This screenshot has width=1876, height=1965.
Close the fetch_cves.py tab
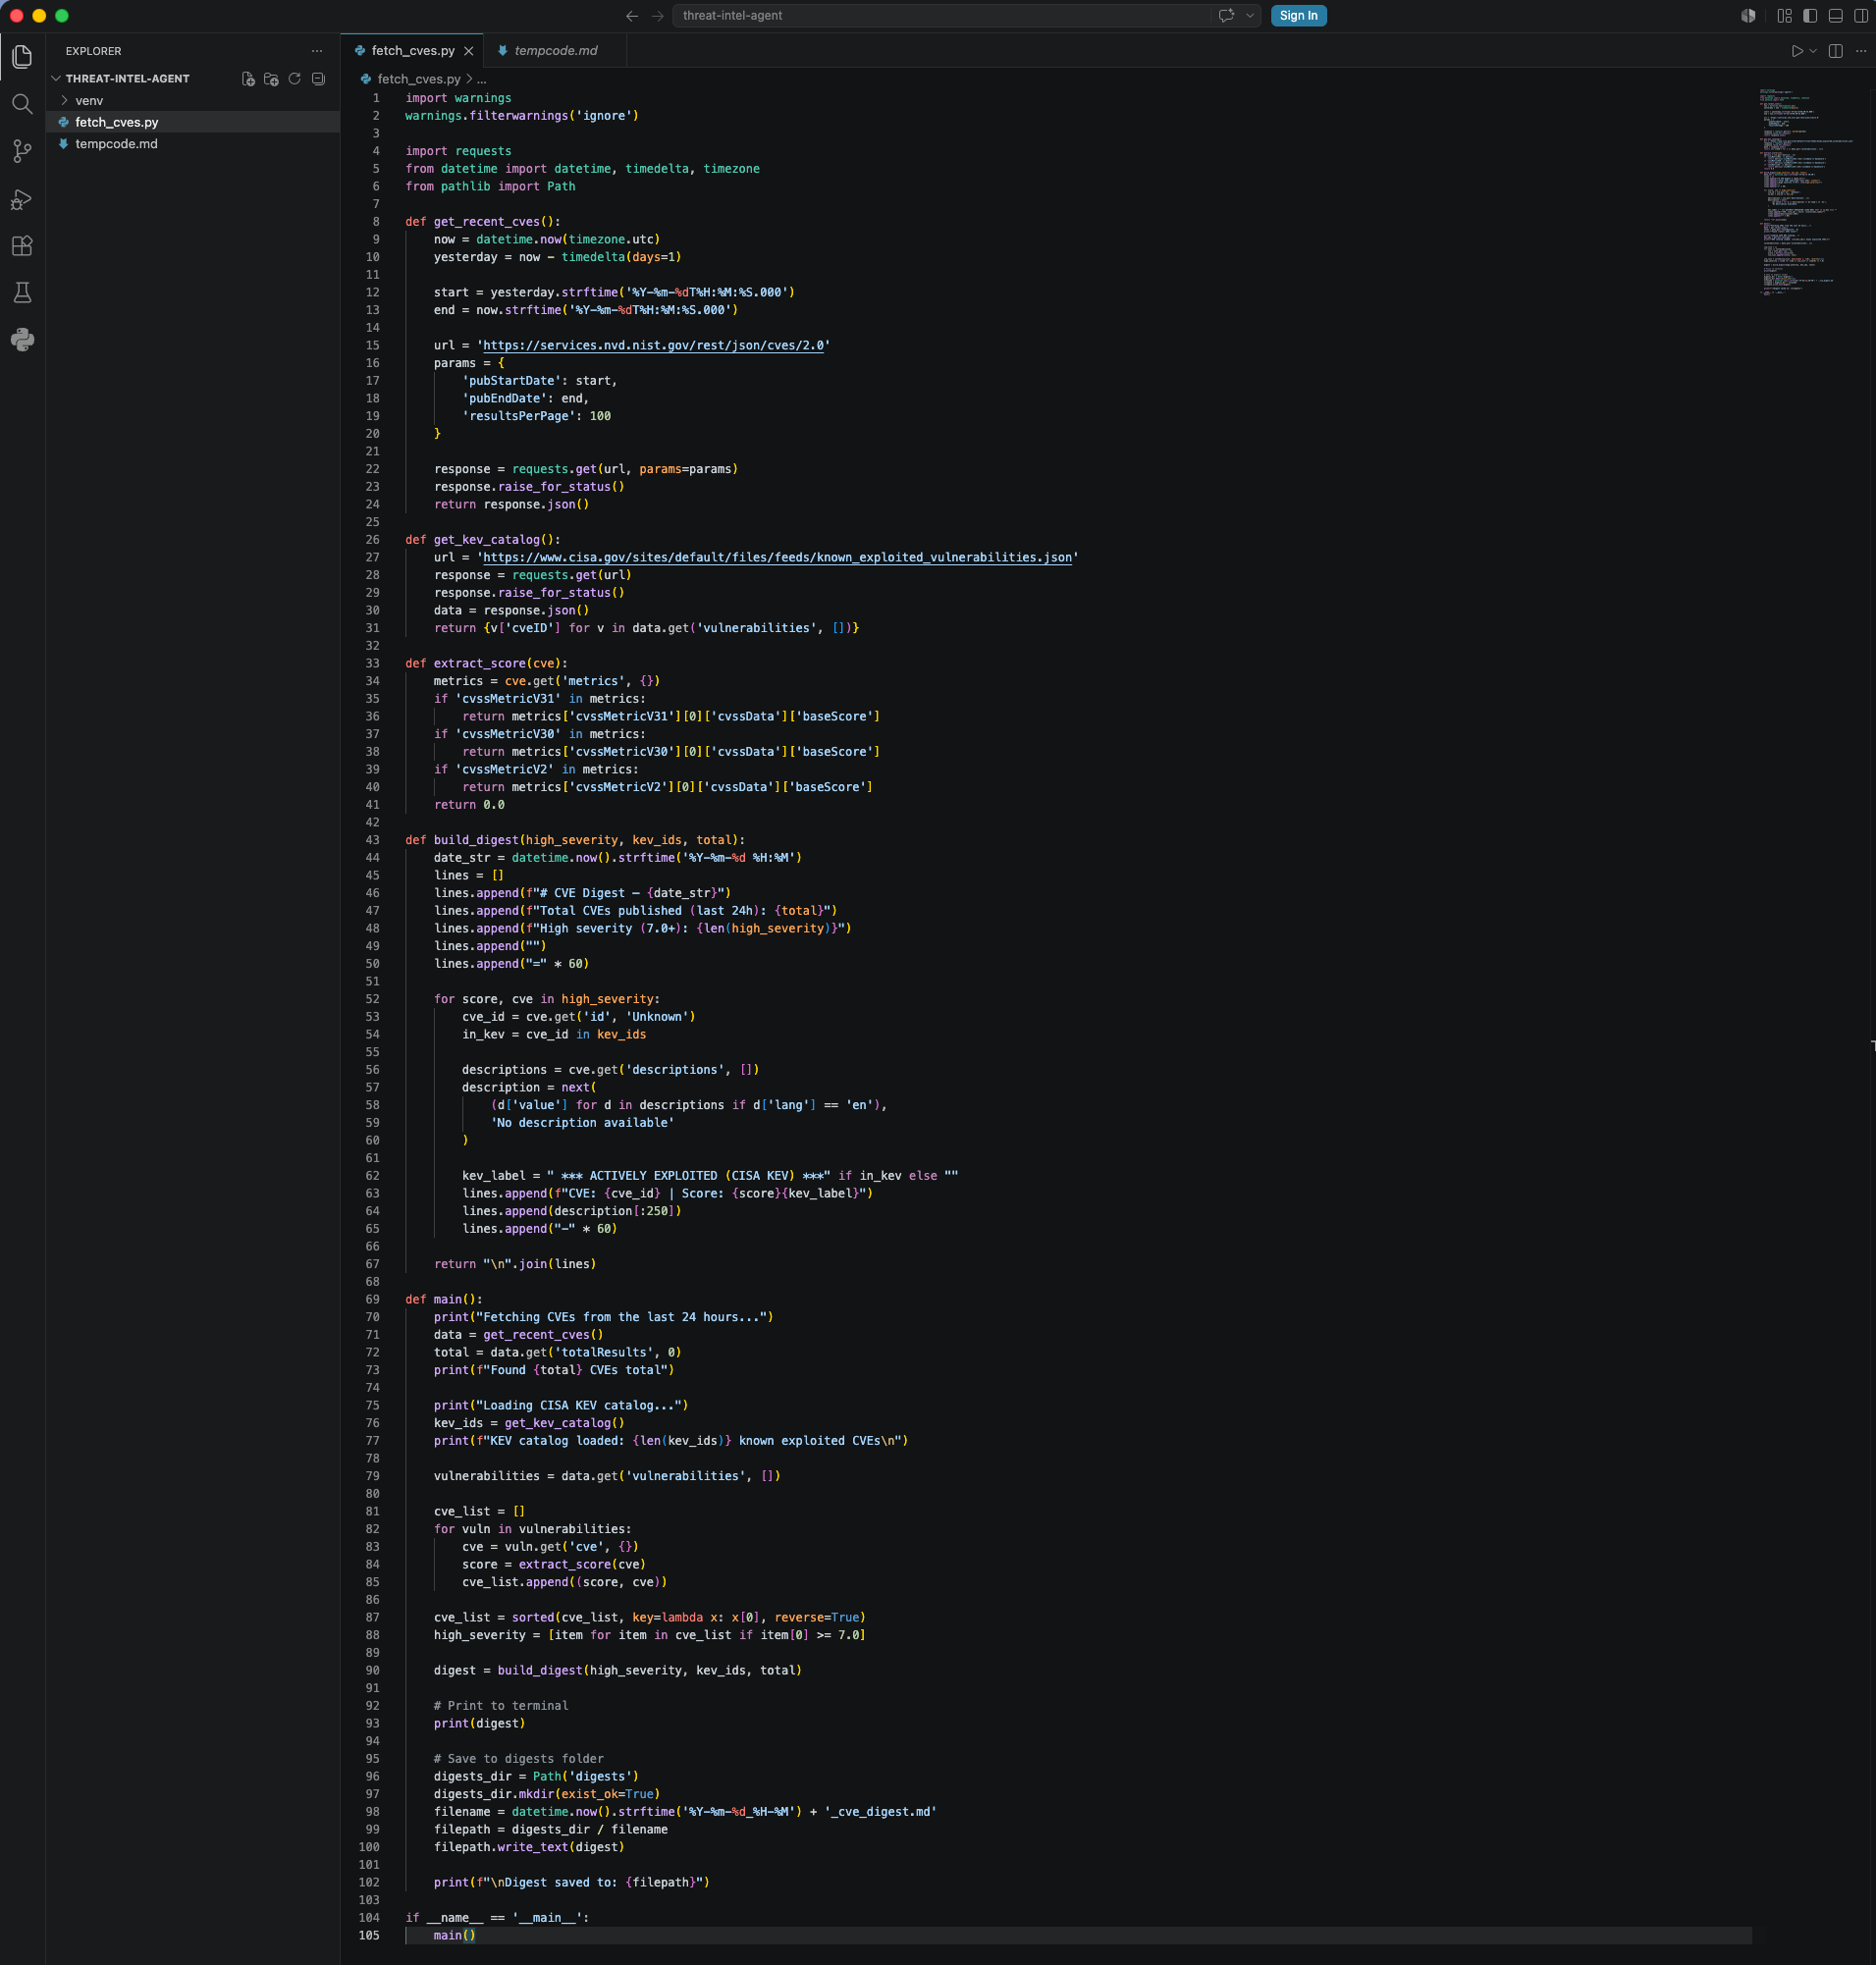coord(469,51)
